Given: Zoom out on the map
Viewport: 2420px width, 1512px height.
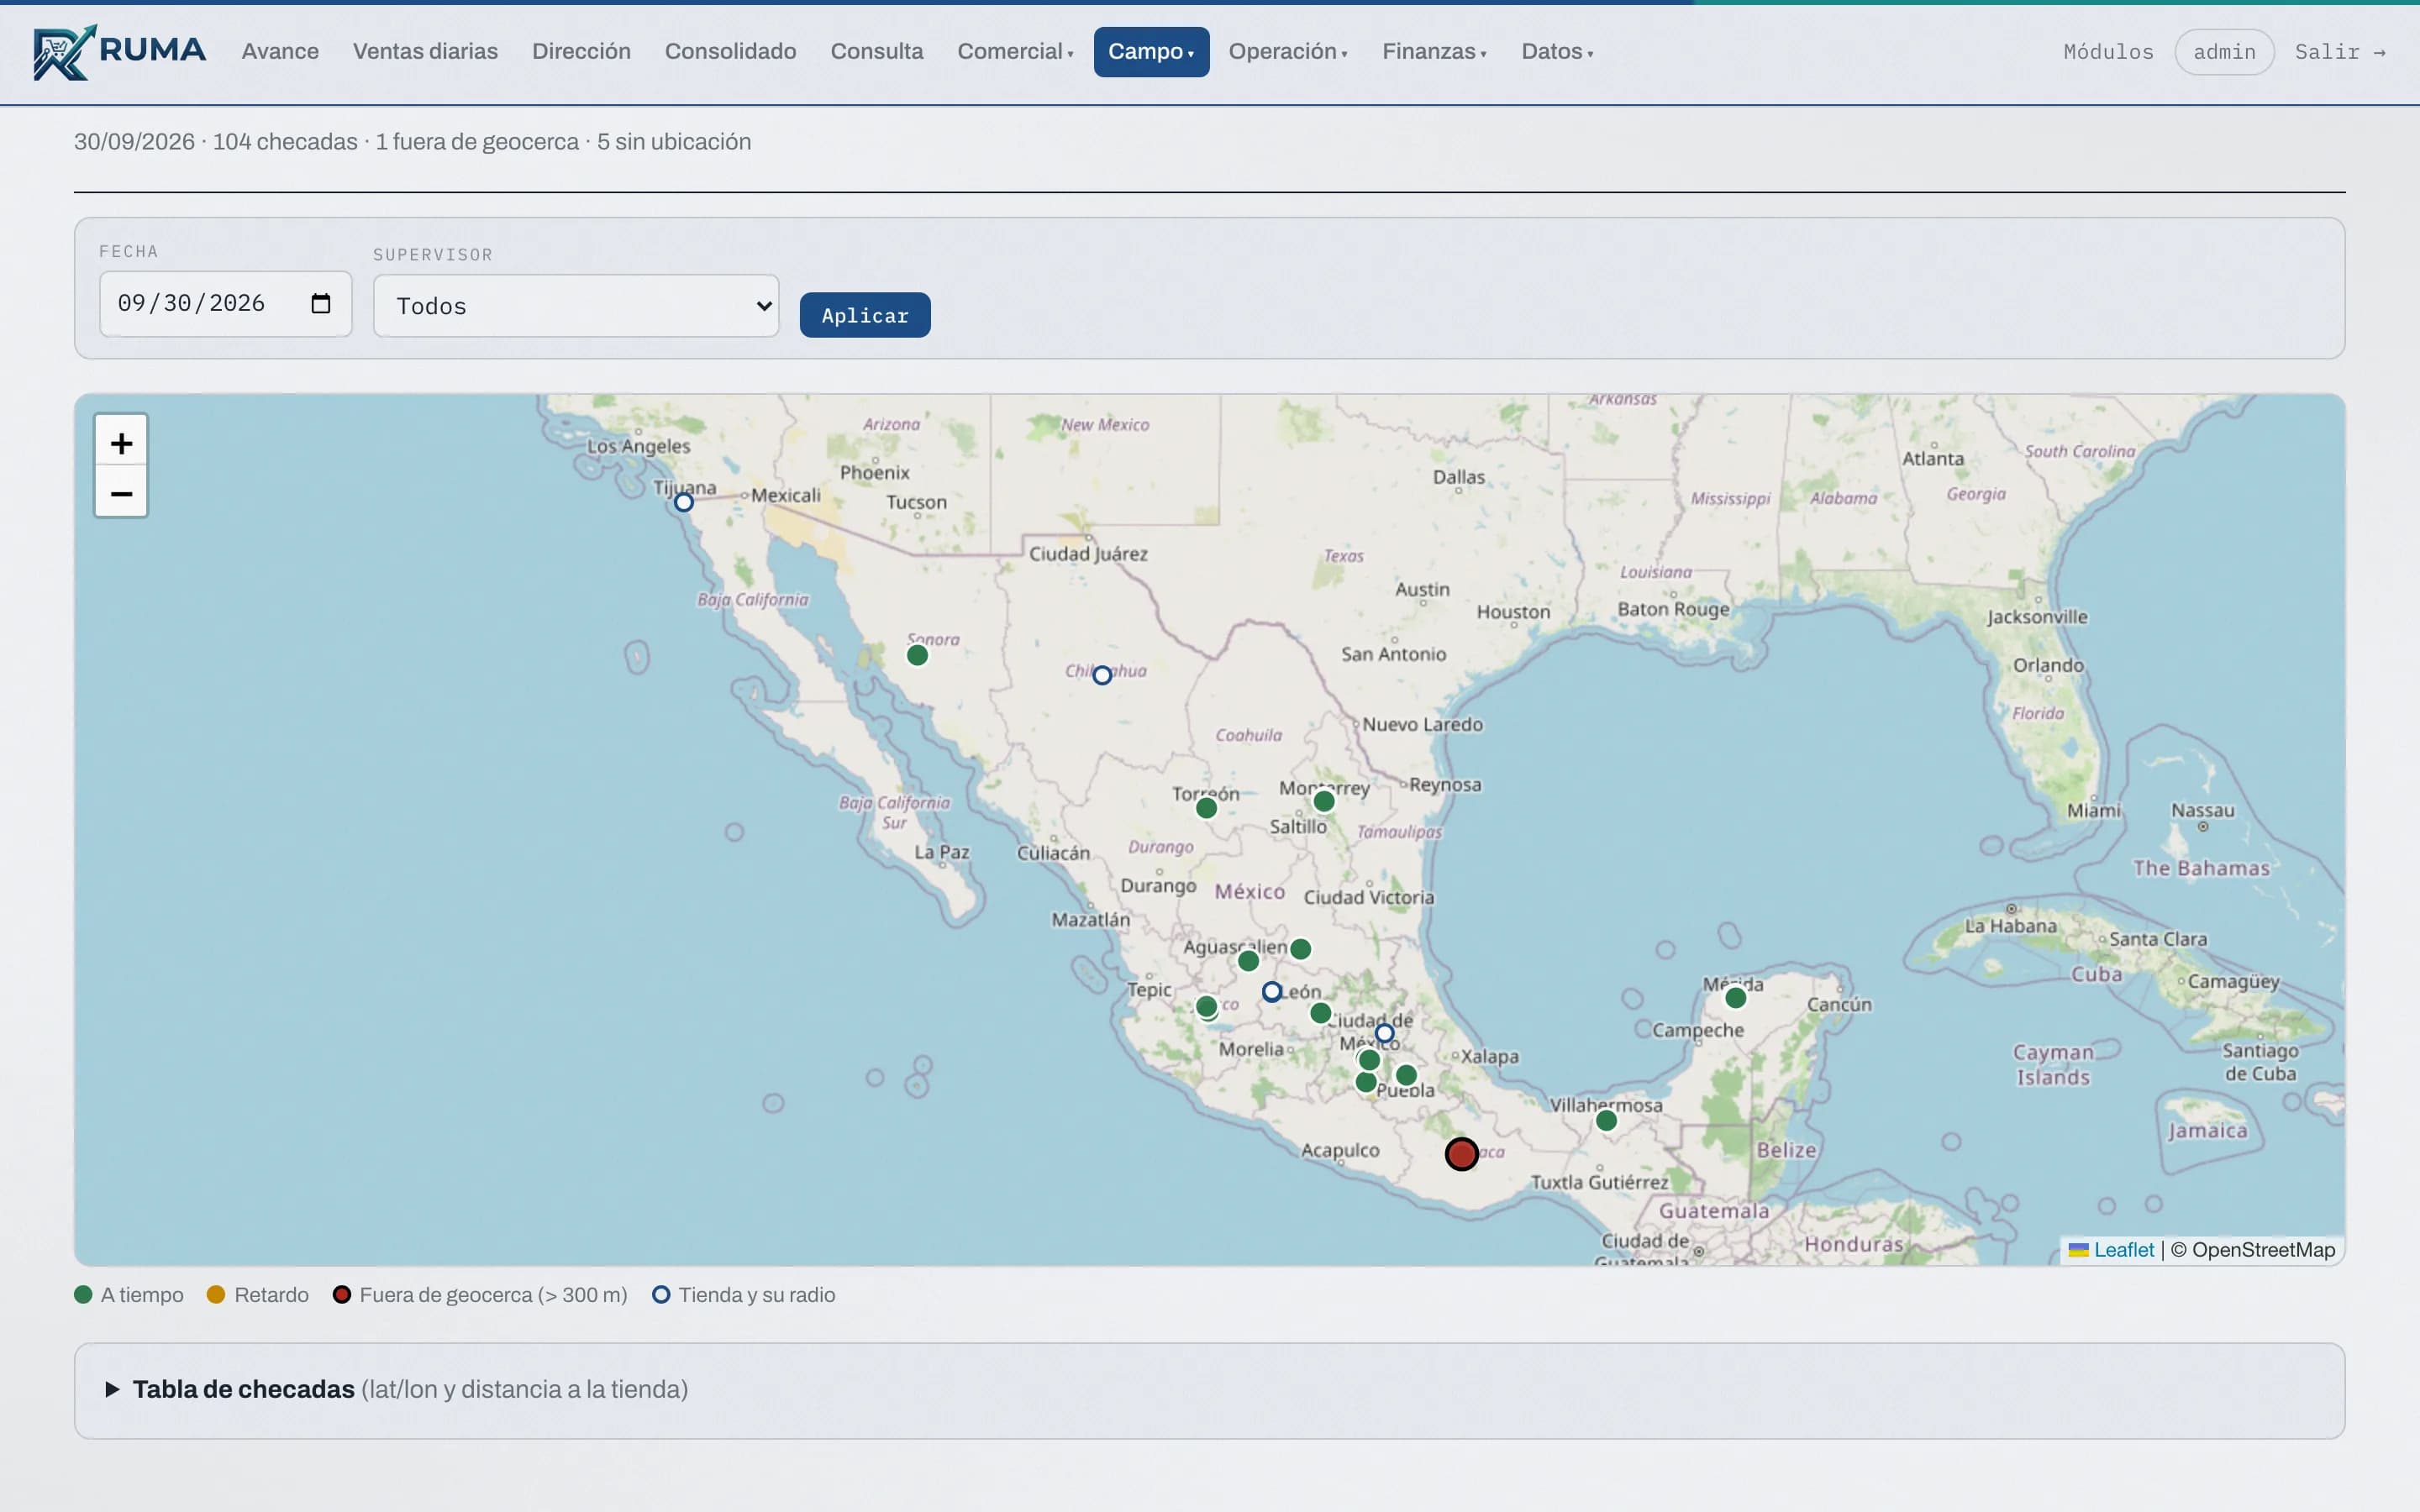Looking at the screenshot, I should click(121, 492).
